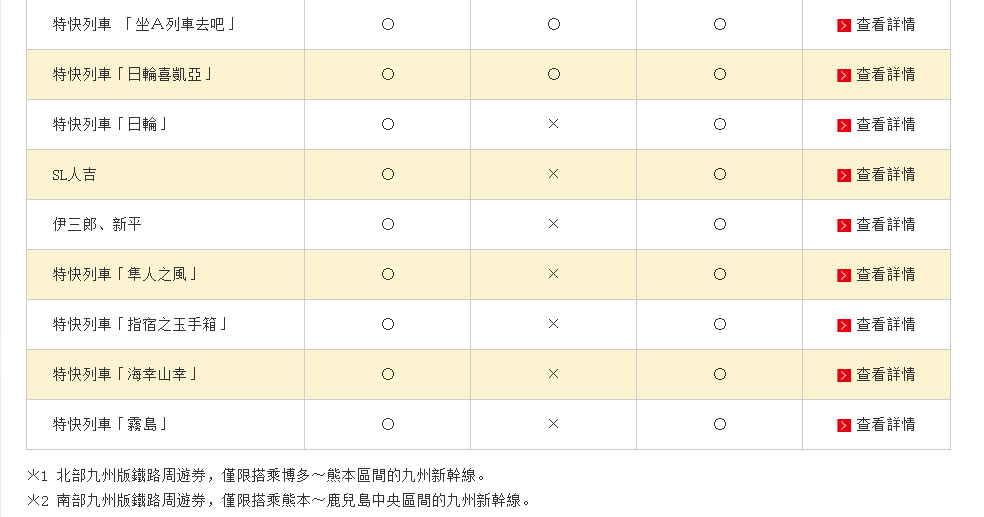
Task: Select the SL人吉 train name cell
Action: (75, 175)
